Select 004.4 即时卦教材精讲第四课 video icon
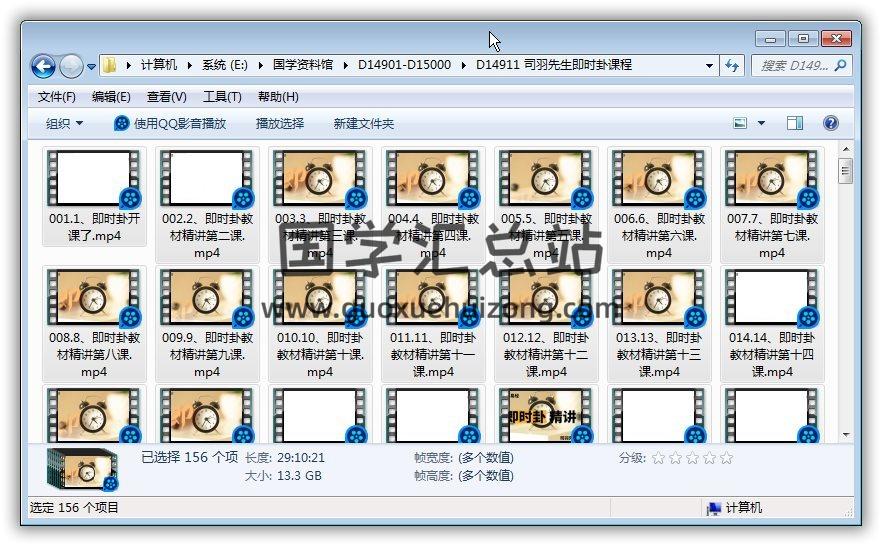This screenshot has width=882, height=546. point(433,178)
